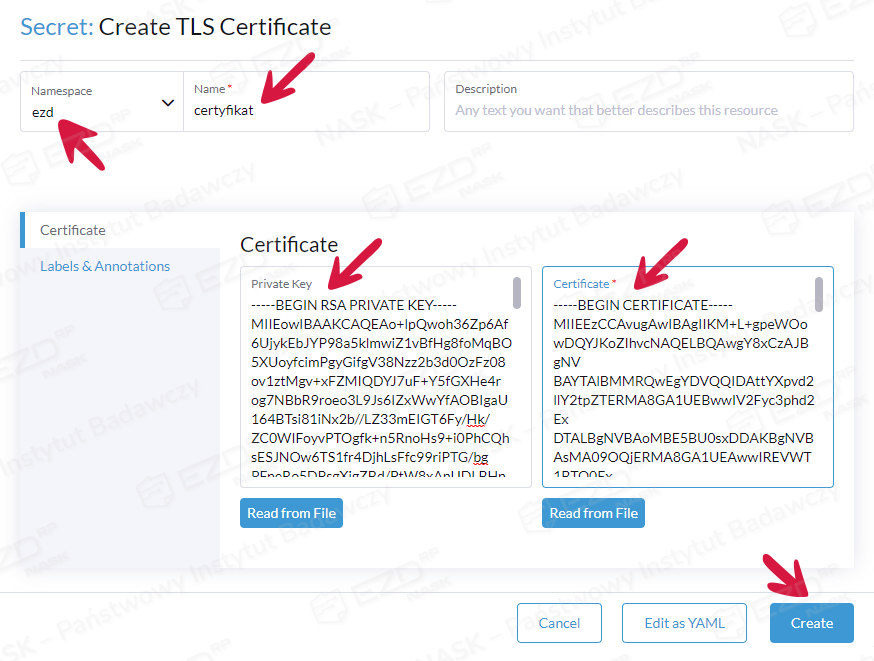874x661 pixels.
Task: Open the Labels & Annotations tab
Action: click(105, 266)
